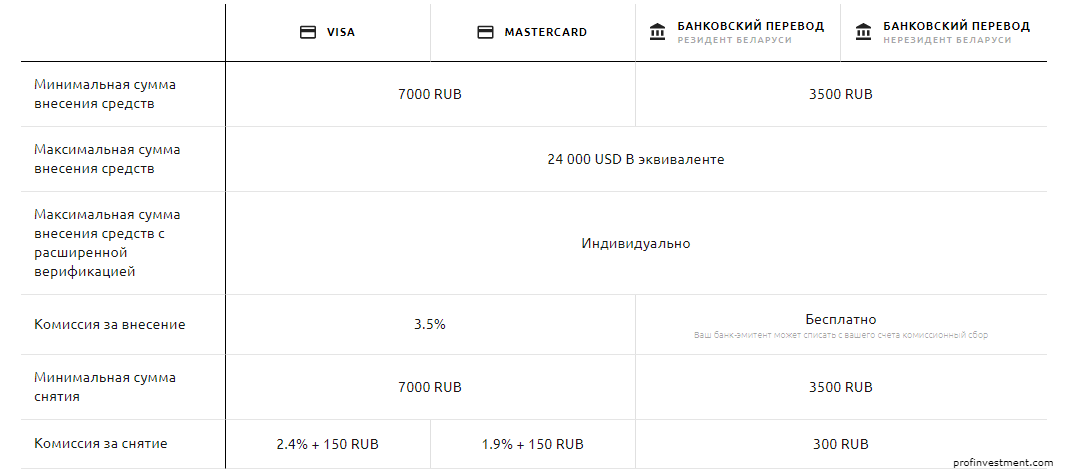Click the 'Бесплатно' bank transfer cell
Screen dimensions: 1066x472
click(841, 319)
